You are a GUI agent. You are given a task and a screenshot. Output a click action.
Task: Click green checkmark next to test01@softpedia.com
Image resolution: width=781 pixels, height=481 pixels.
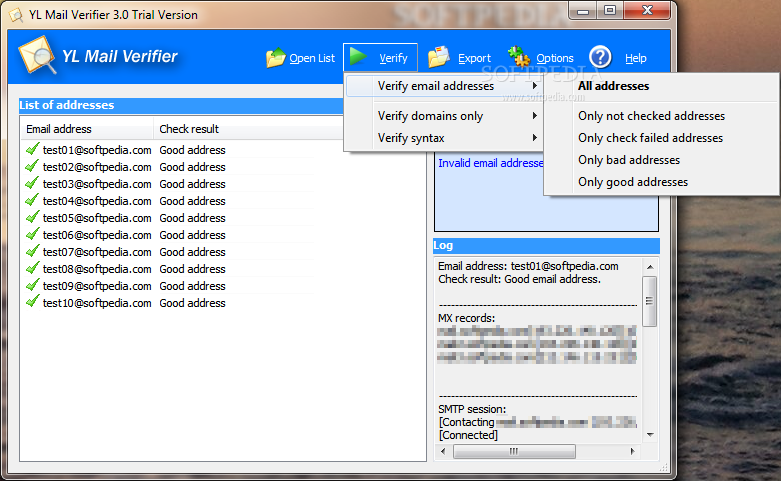pos(32,149)
